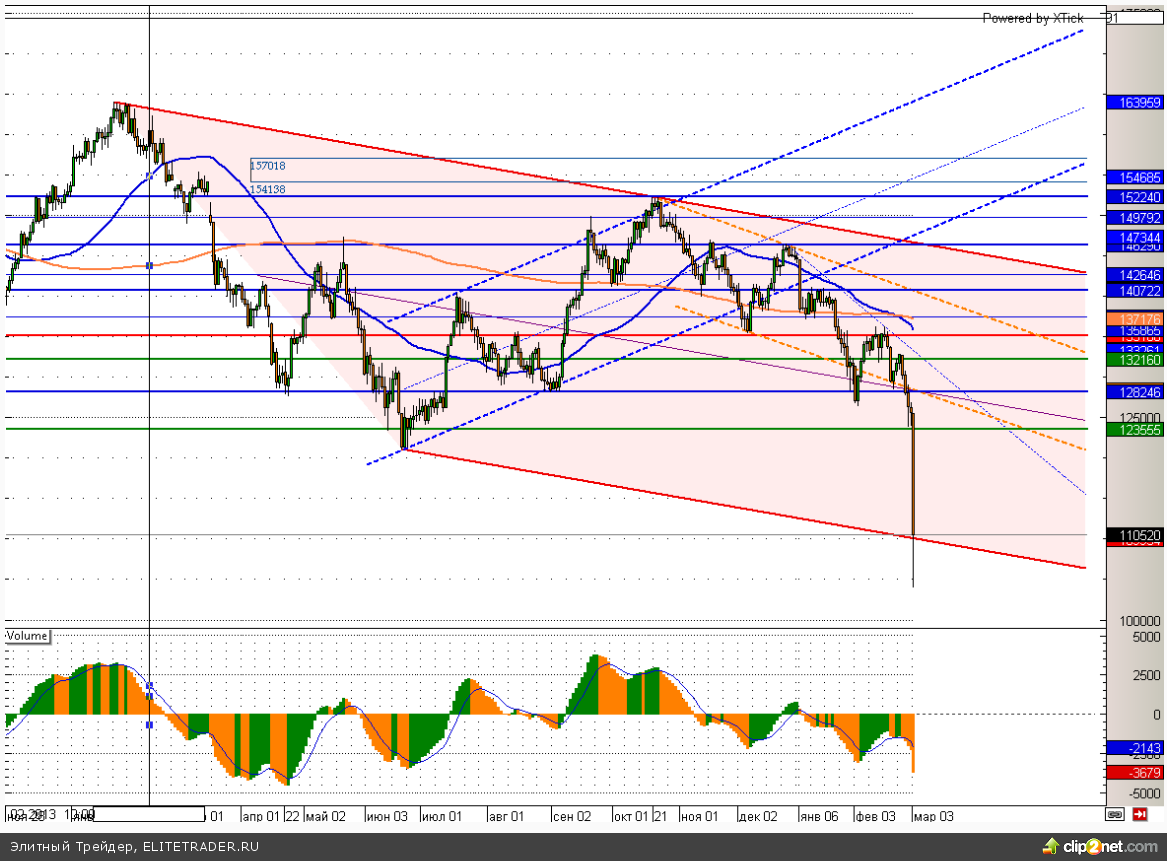1167x861 pixels.
Task: Click the 'мар 03' date on time axis
Action: tap(934, 816)
